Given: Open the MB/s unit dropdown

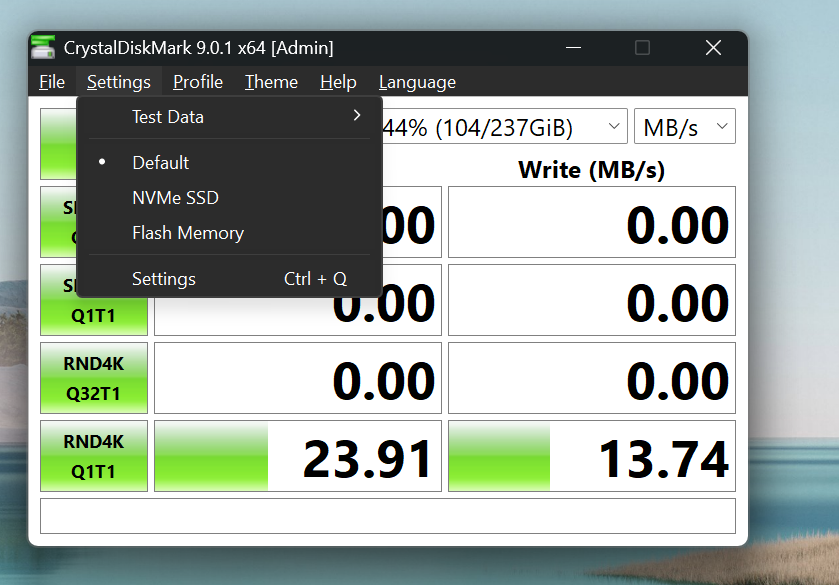Looking at the screenshot, I should tap(685, 126).
